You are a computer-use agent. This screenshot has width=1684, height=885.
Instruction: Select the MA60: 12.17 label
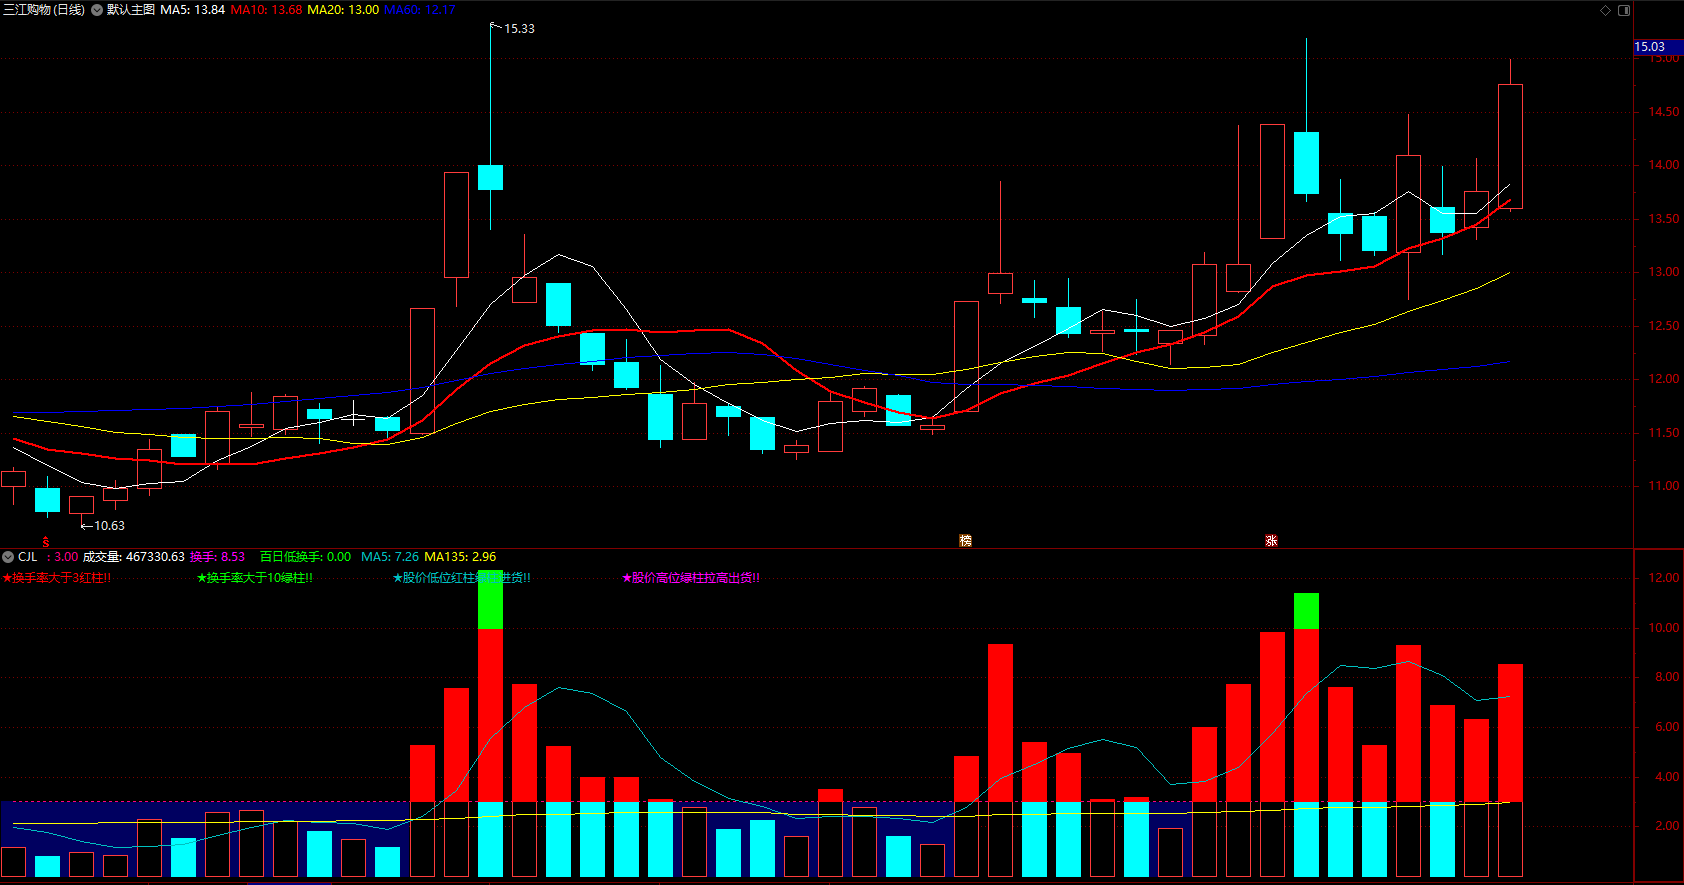coord(420,9)
